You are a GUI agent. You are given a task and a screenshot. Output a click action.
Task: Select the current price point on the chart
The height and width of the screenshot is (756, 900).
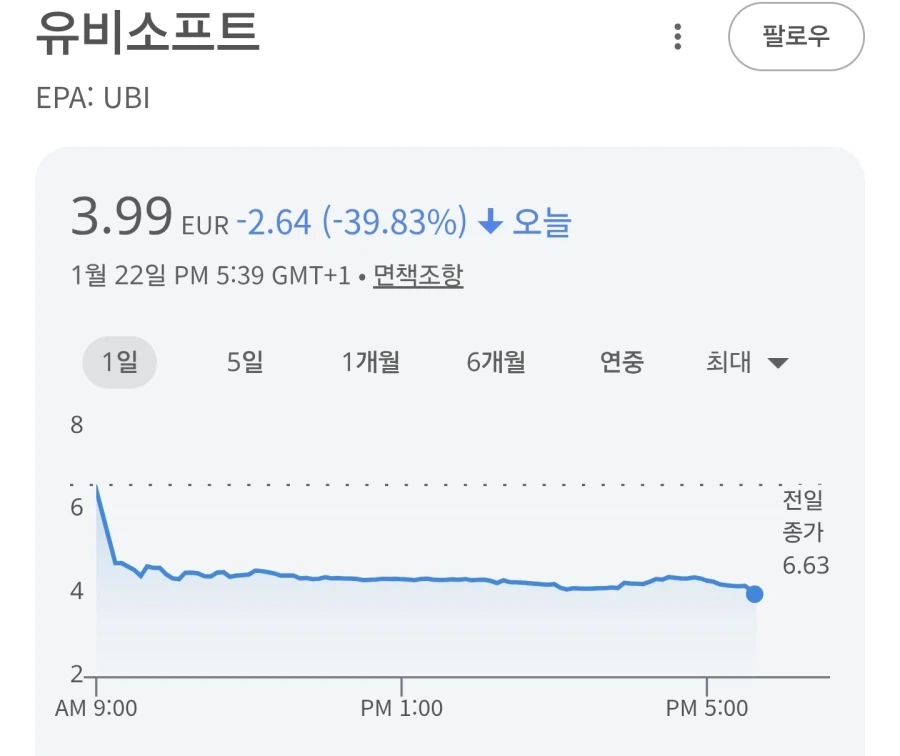(x=752, y=594)
